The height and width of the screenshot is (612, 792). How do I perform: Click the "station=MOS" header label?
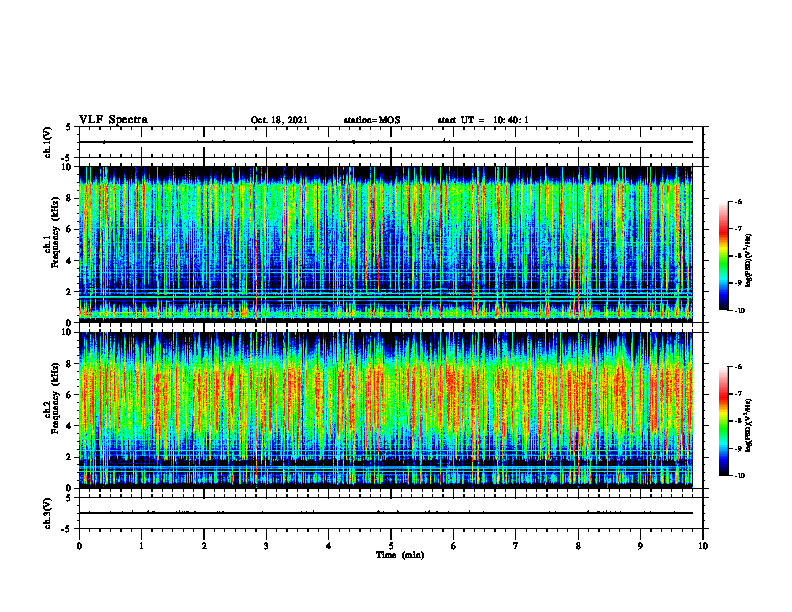(372, 120)
